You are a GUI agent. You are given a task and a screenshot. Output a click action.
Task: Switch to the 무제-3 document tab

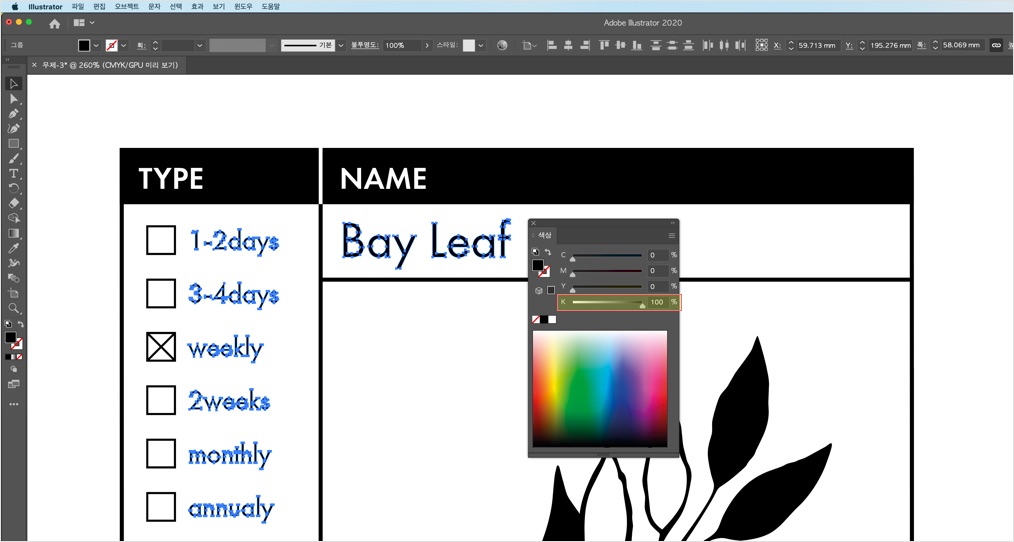110,65
